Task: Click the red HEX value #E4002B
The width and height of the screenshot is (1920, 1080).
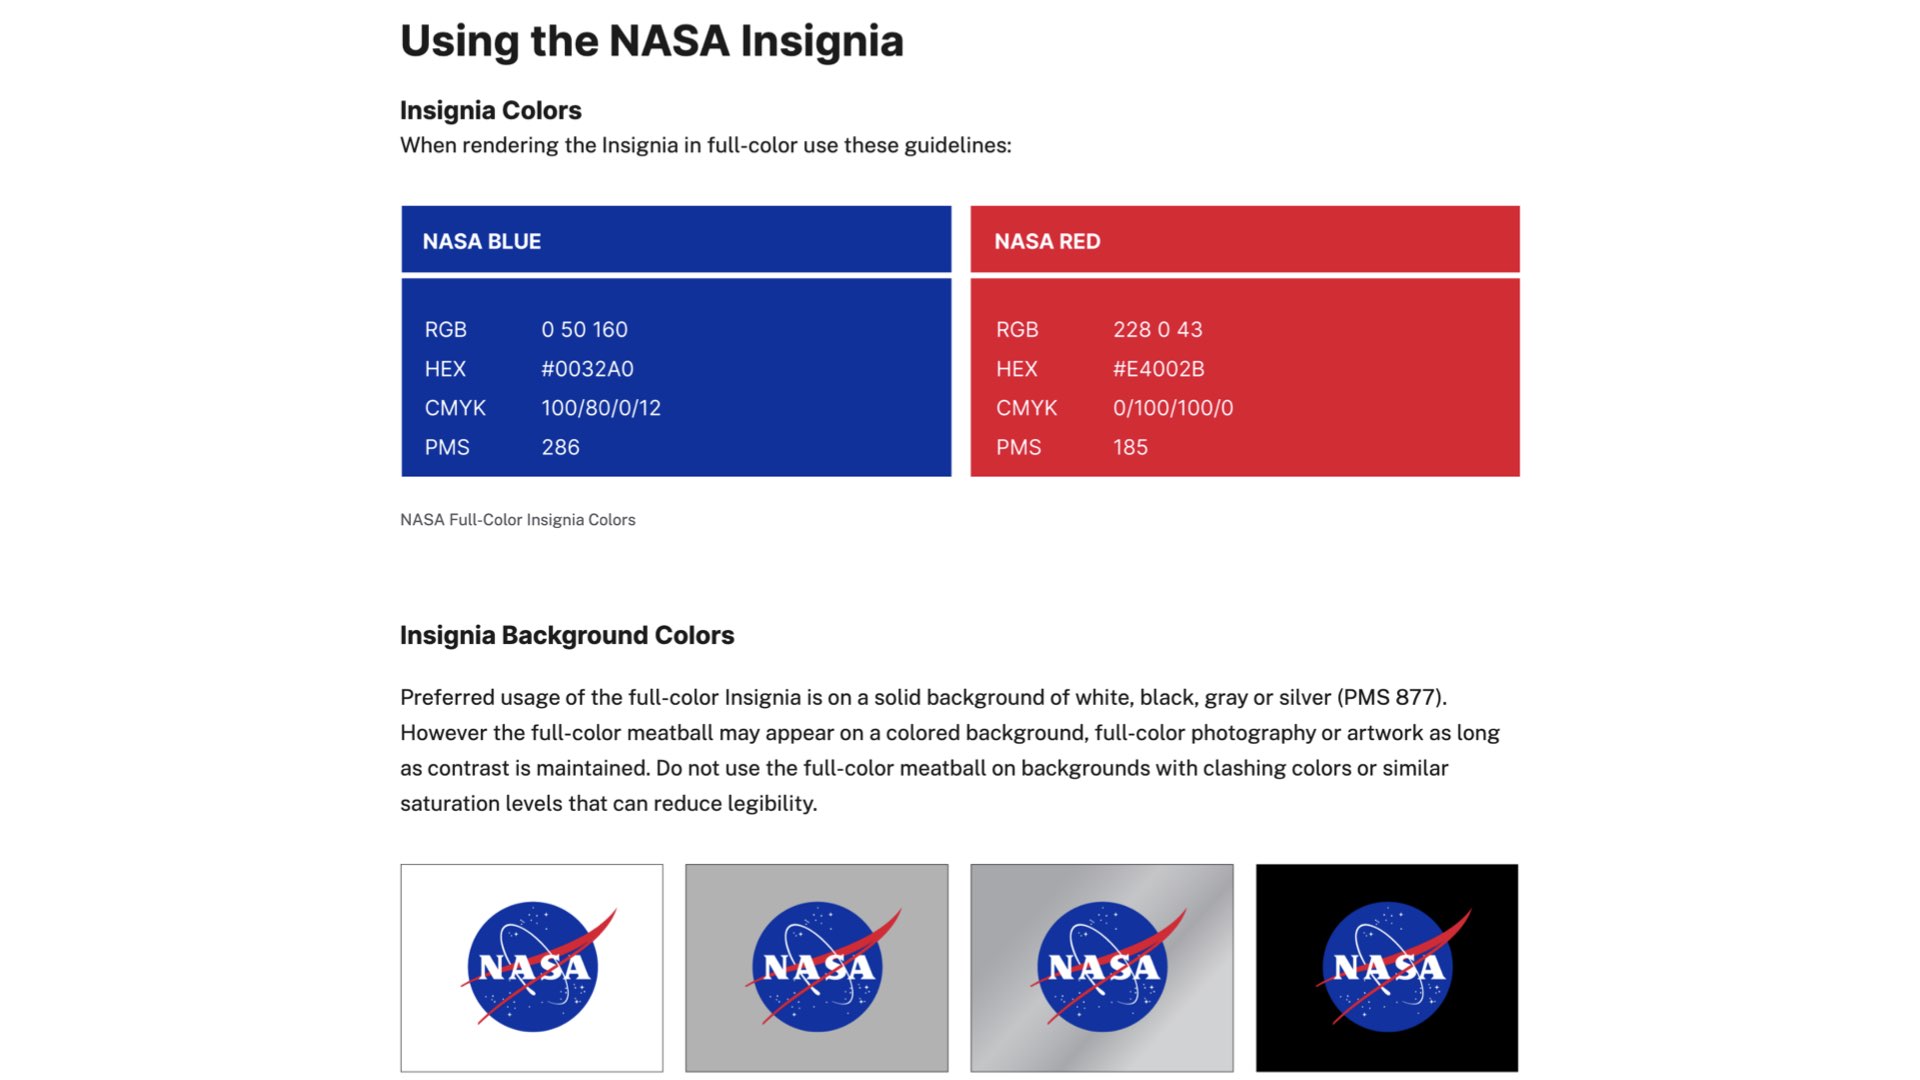Action: 1158,369
